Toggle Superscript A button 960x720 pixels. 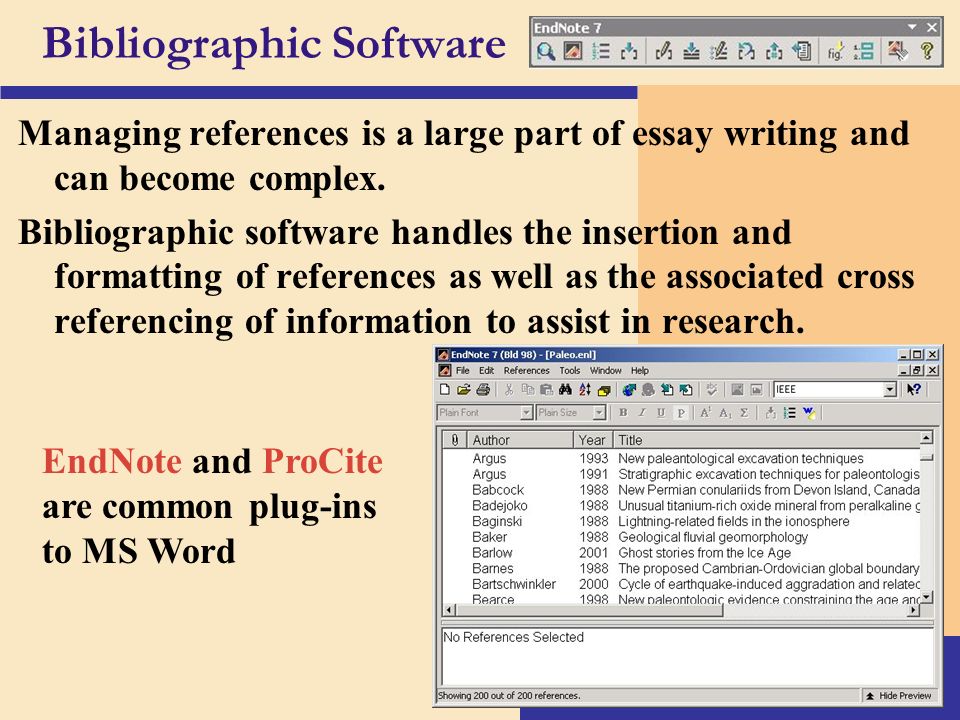pyautogui.click(x=705, y=413)
